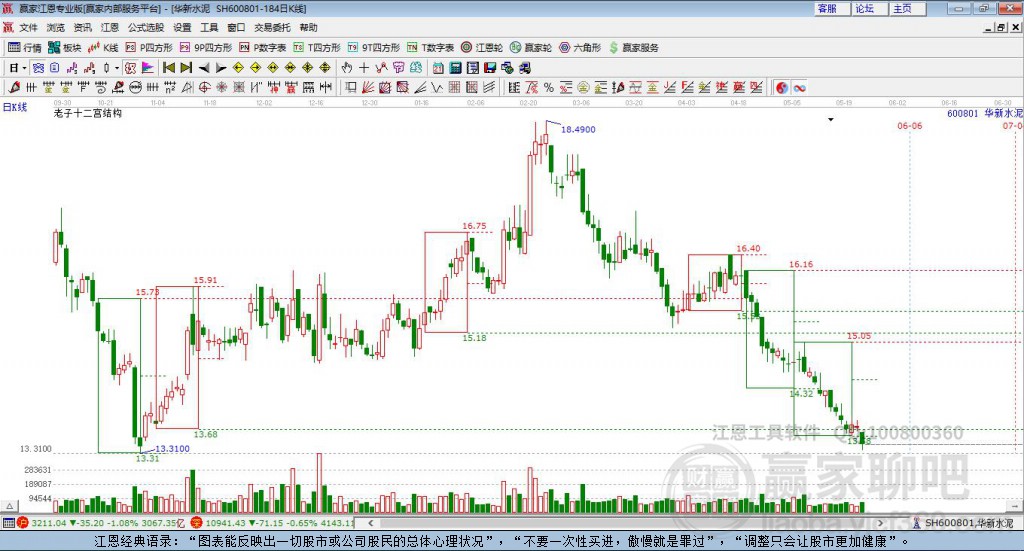Open the 交易委托 menu
Viewport: 1024px width, 551px height.
click(x=272, y=27)
